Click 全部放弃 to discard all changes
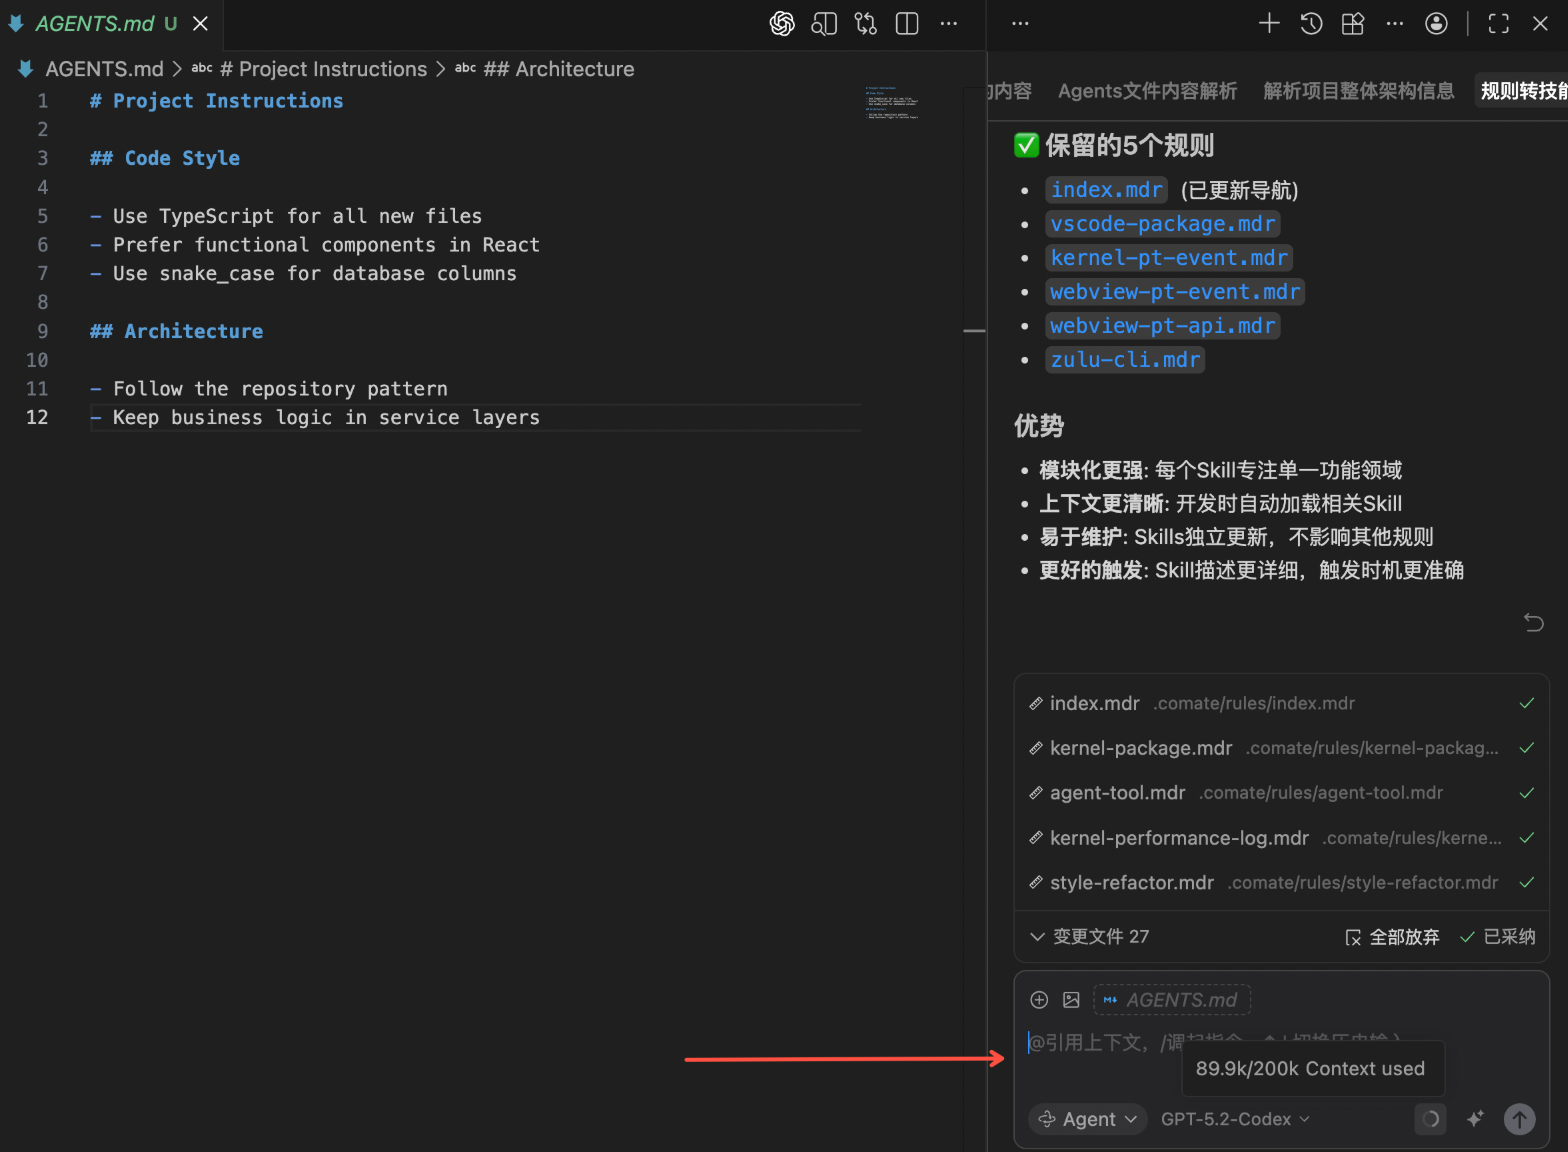The image size is (1568, 1152). [x=1392, y=937]
